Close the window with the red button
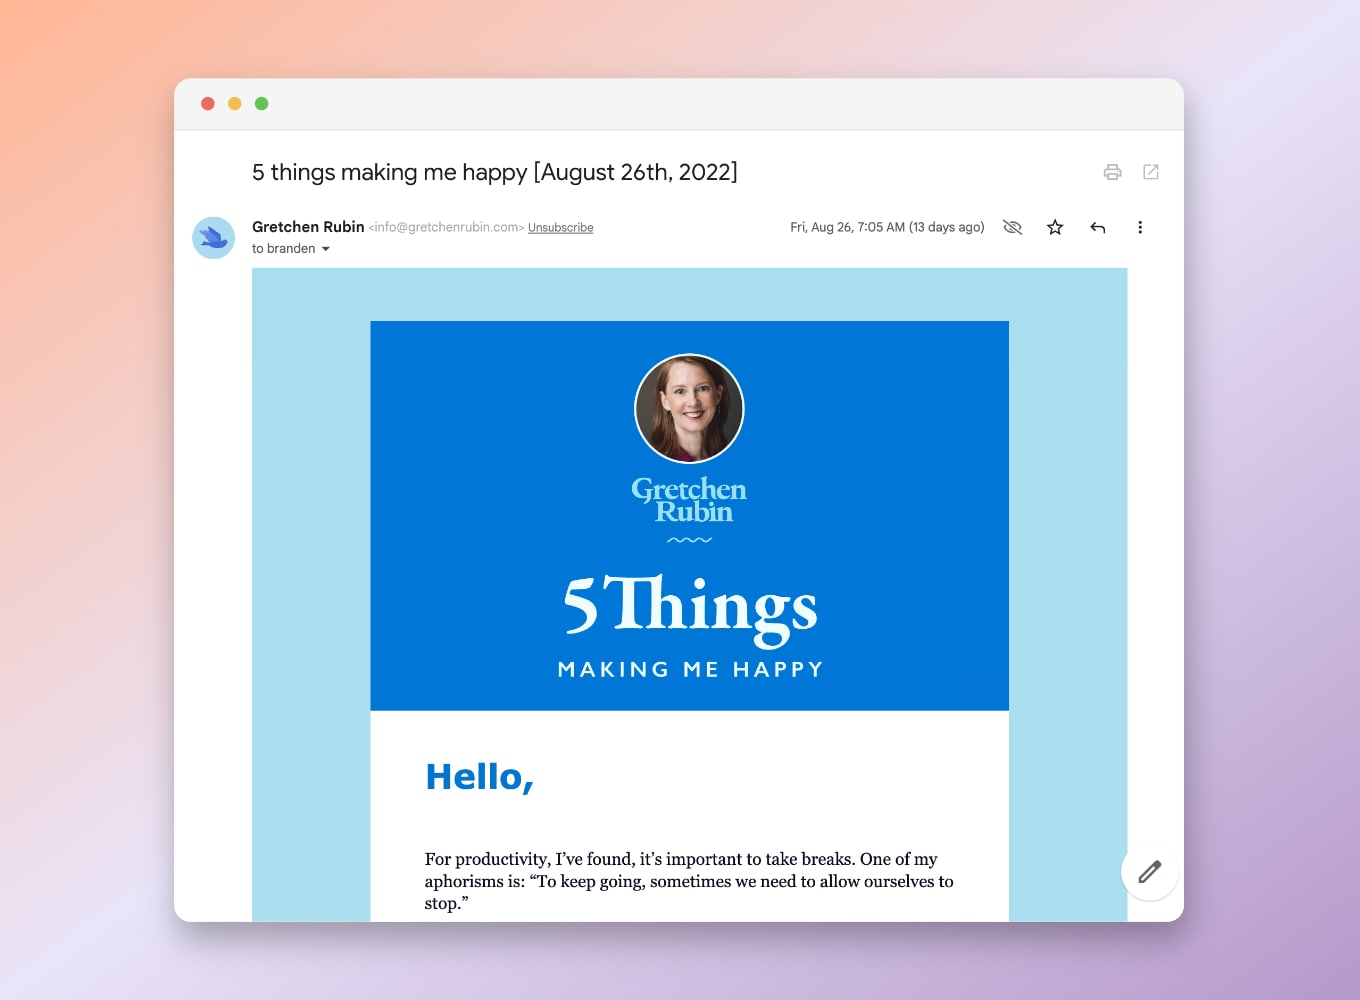Image resolution: width=1360 pixels, height=1000 pixels. 208,104
